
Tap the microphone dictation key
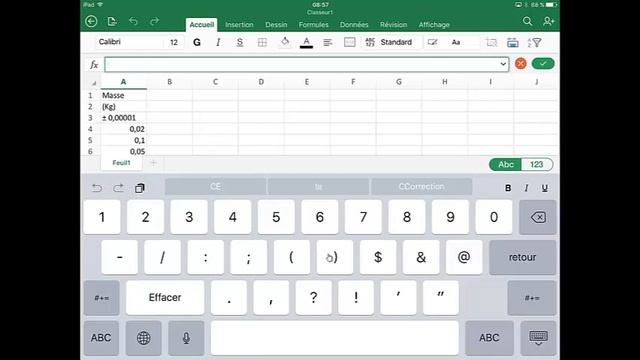coord(186,338)
